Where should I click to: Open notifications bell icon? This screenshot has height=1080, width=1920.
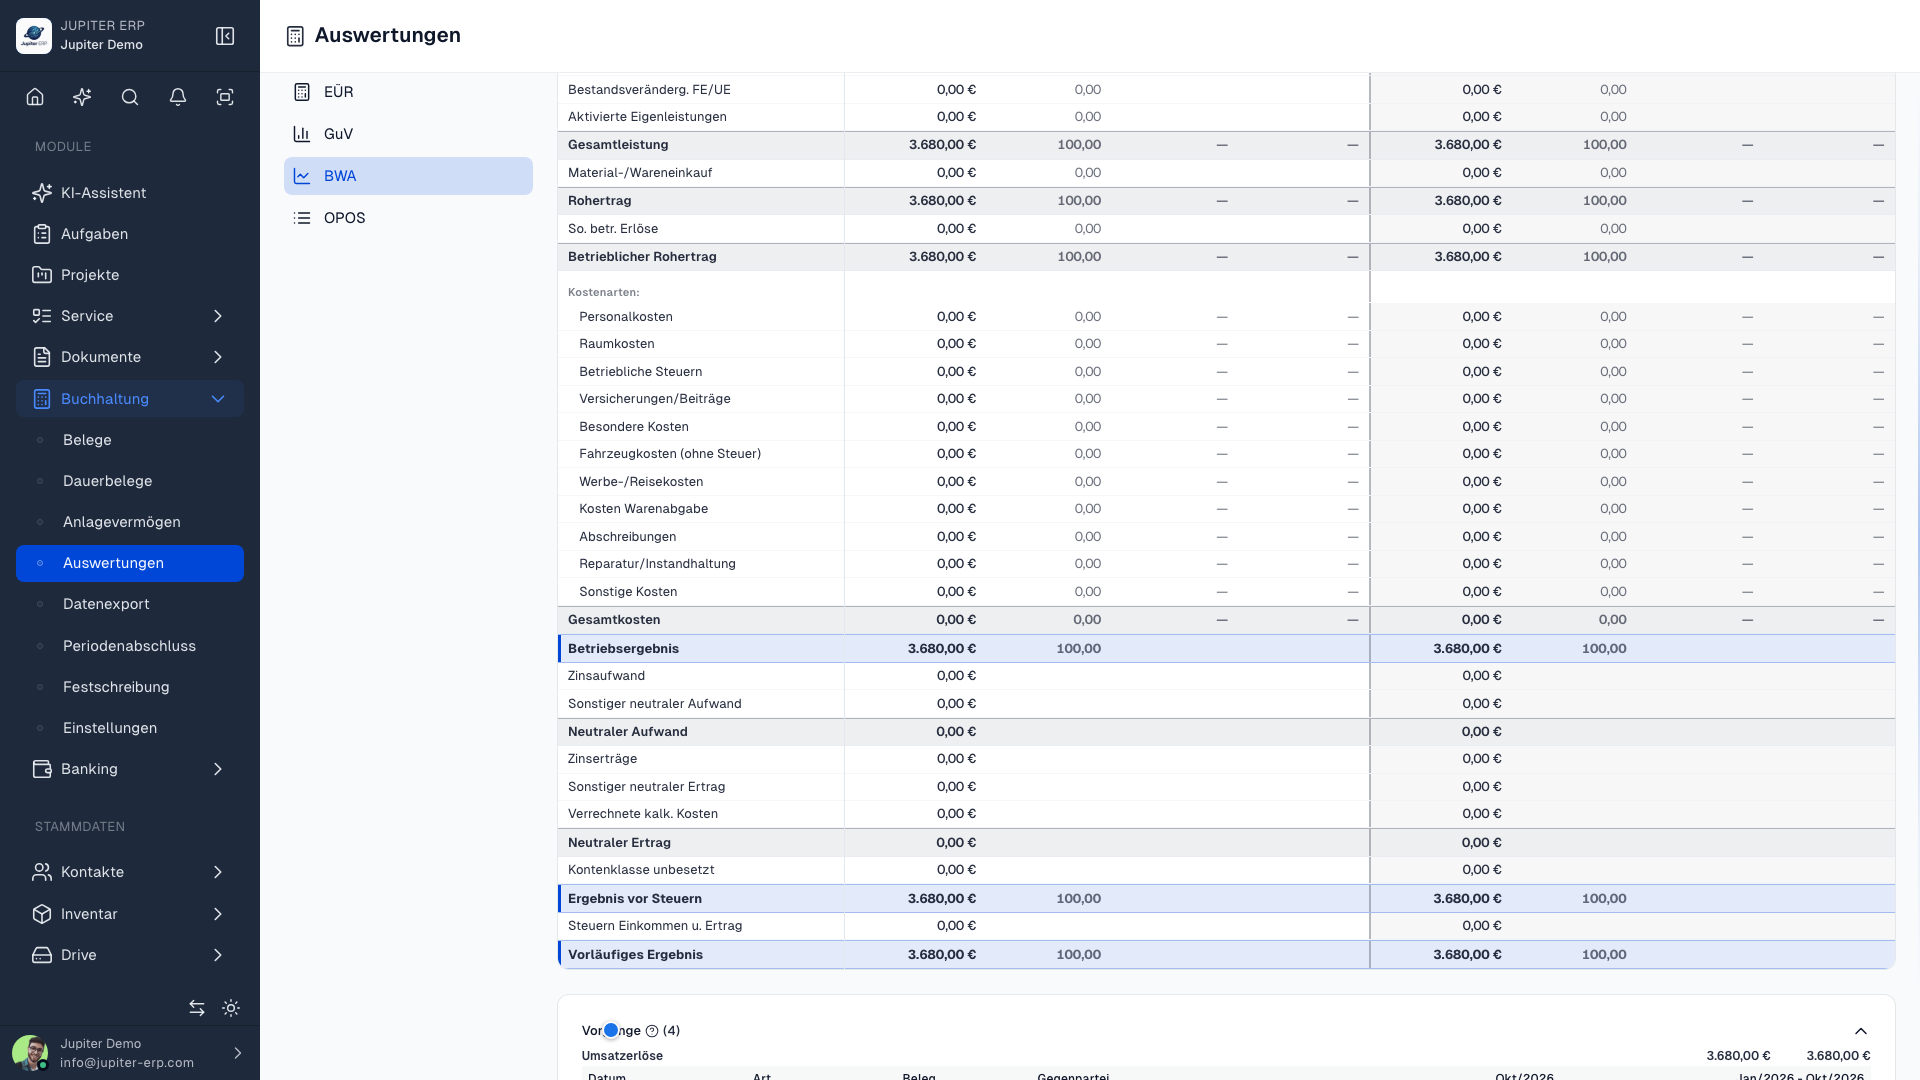pyautogui.click(x=178, y=97)
